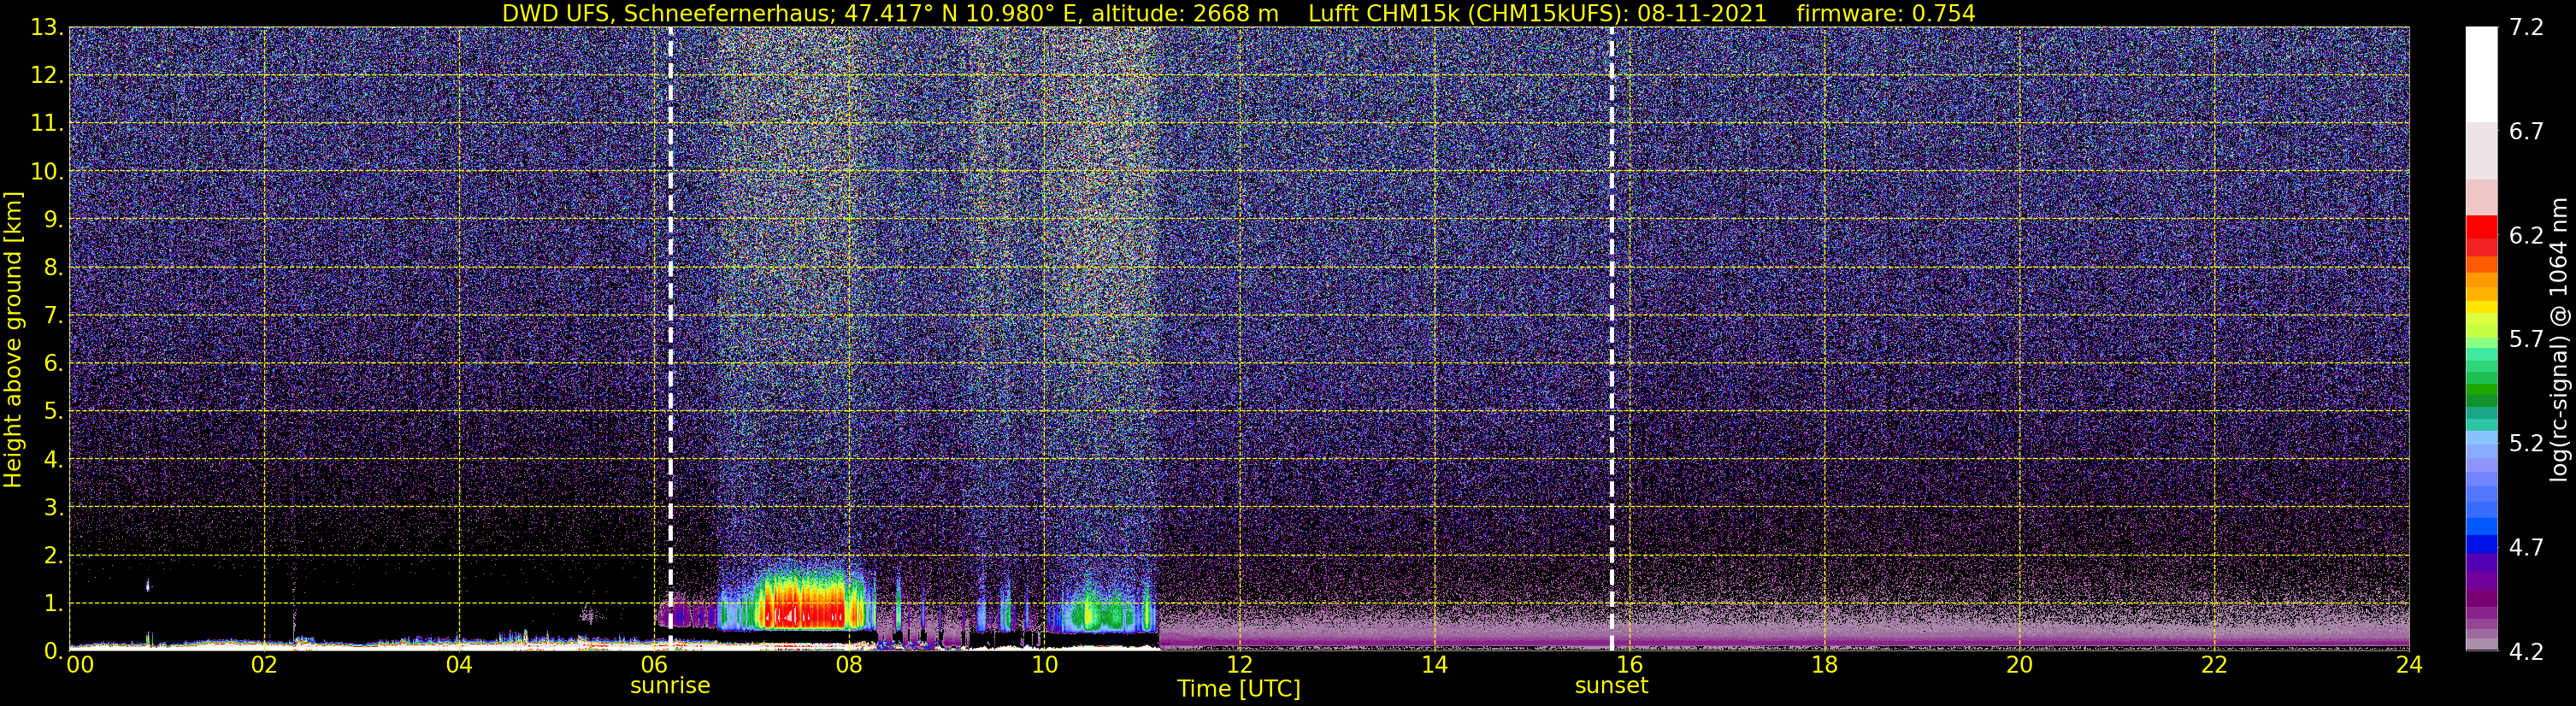Click the 14 tick on the time axis
Image resolution: width=2576 pixels, height=706 pixels.
pos(1434,665)
